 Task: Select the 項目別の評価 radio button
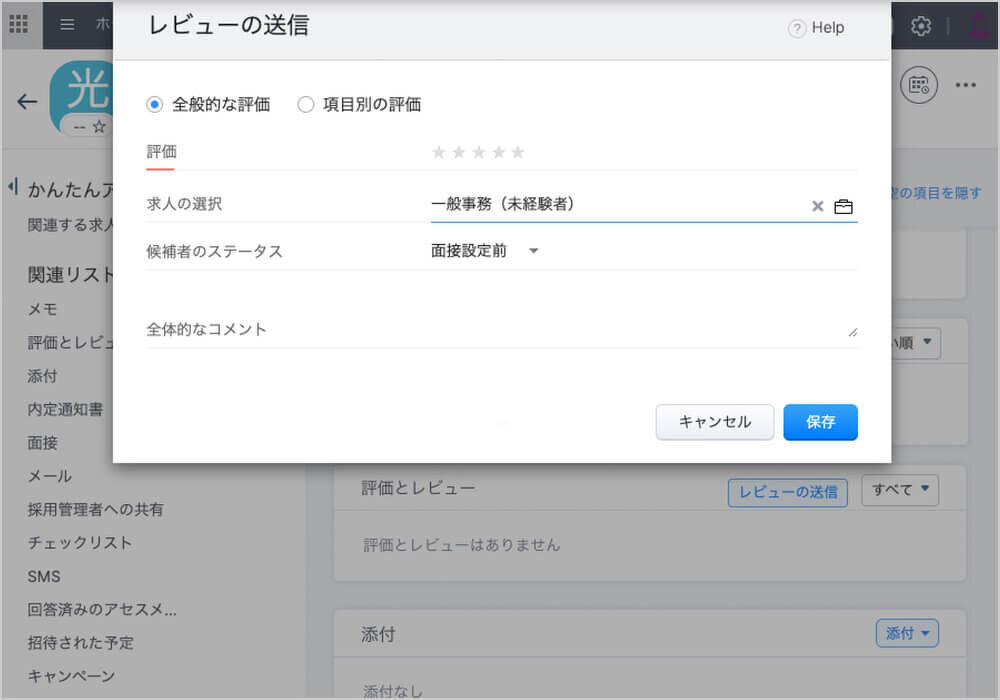306,104
